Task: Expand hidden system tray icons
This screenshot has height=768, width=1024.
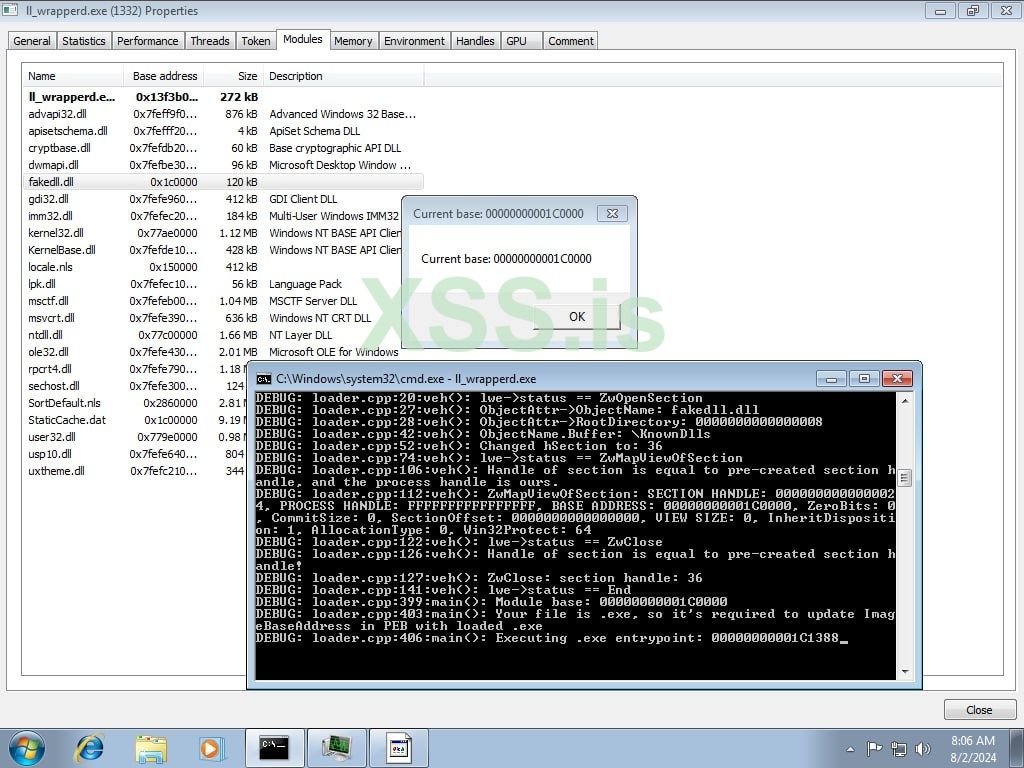Action: (x=850, y=748)
